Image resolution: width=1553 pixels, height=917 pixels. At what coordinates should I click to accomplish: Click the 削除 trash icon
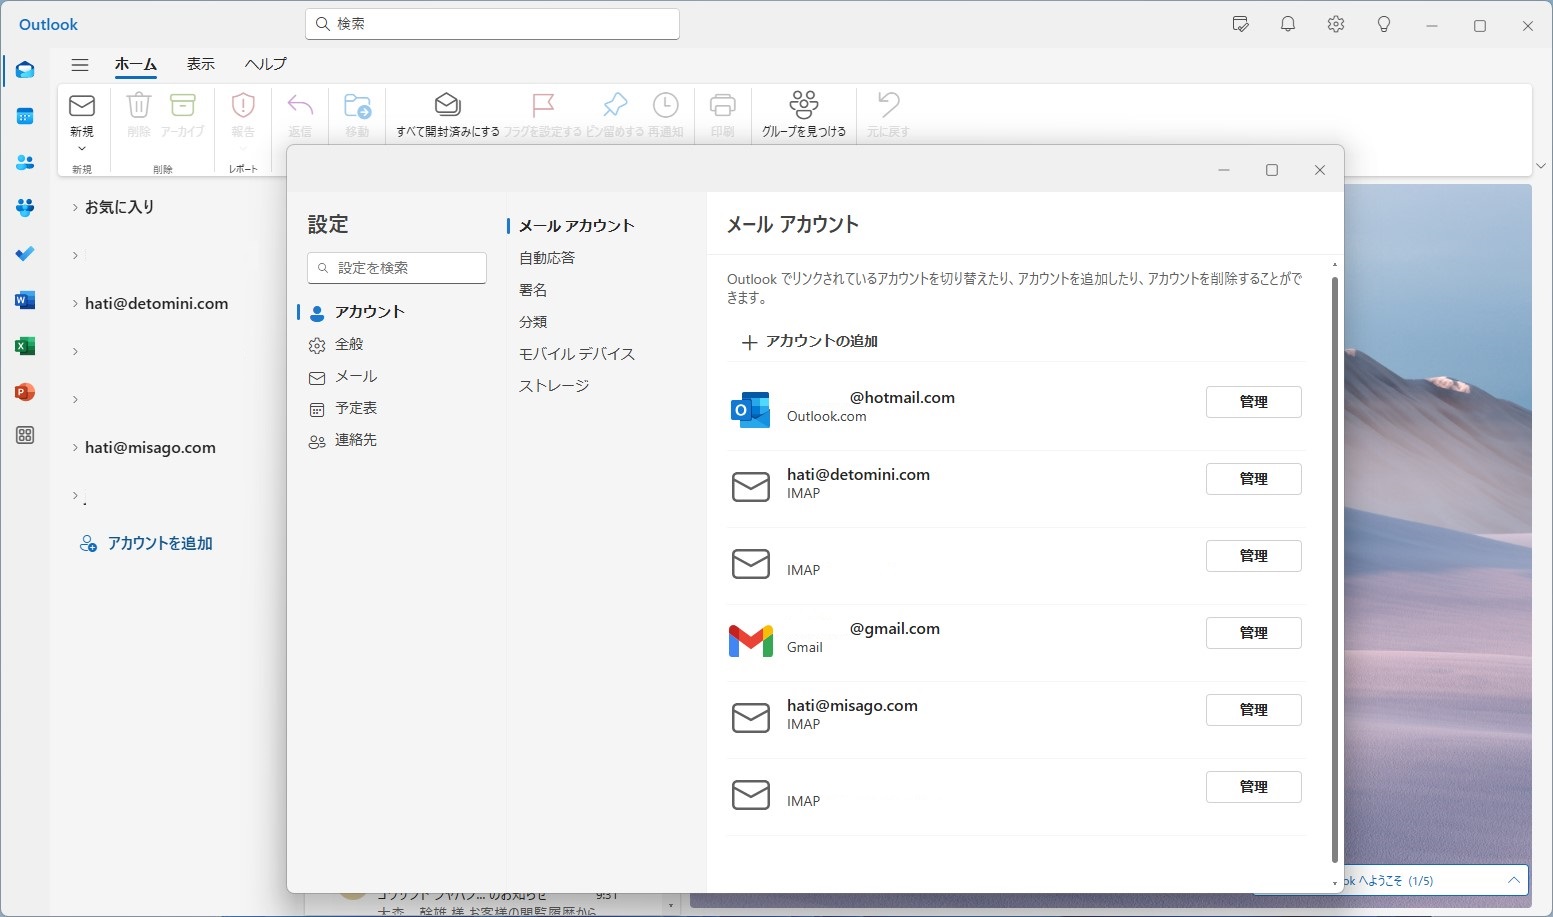click(139, 105)
